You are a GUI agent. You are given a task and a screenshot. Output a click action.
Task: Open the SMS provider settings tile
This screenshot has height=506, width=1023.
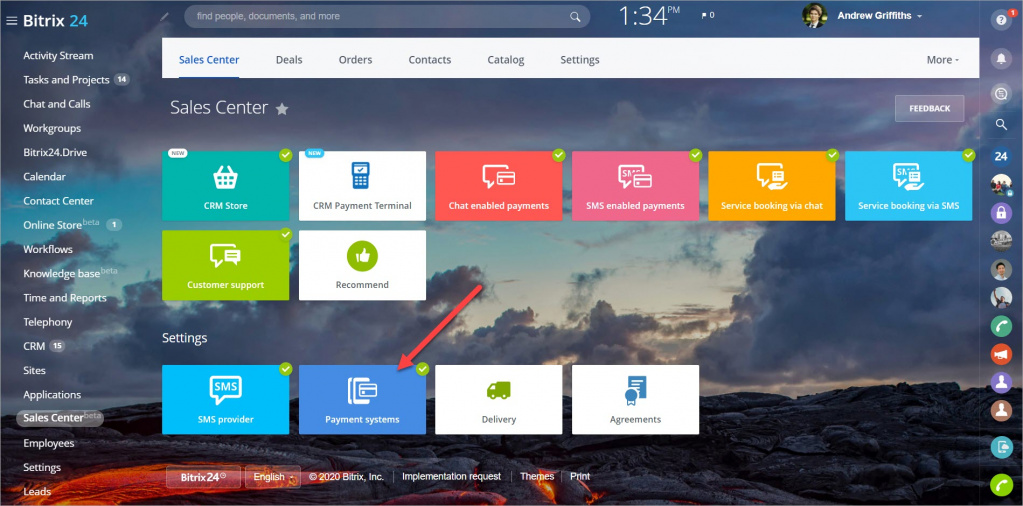[x=226, y=400]
